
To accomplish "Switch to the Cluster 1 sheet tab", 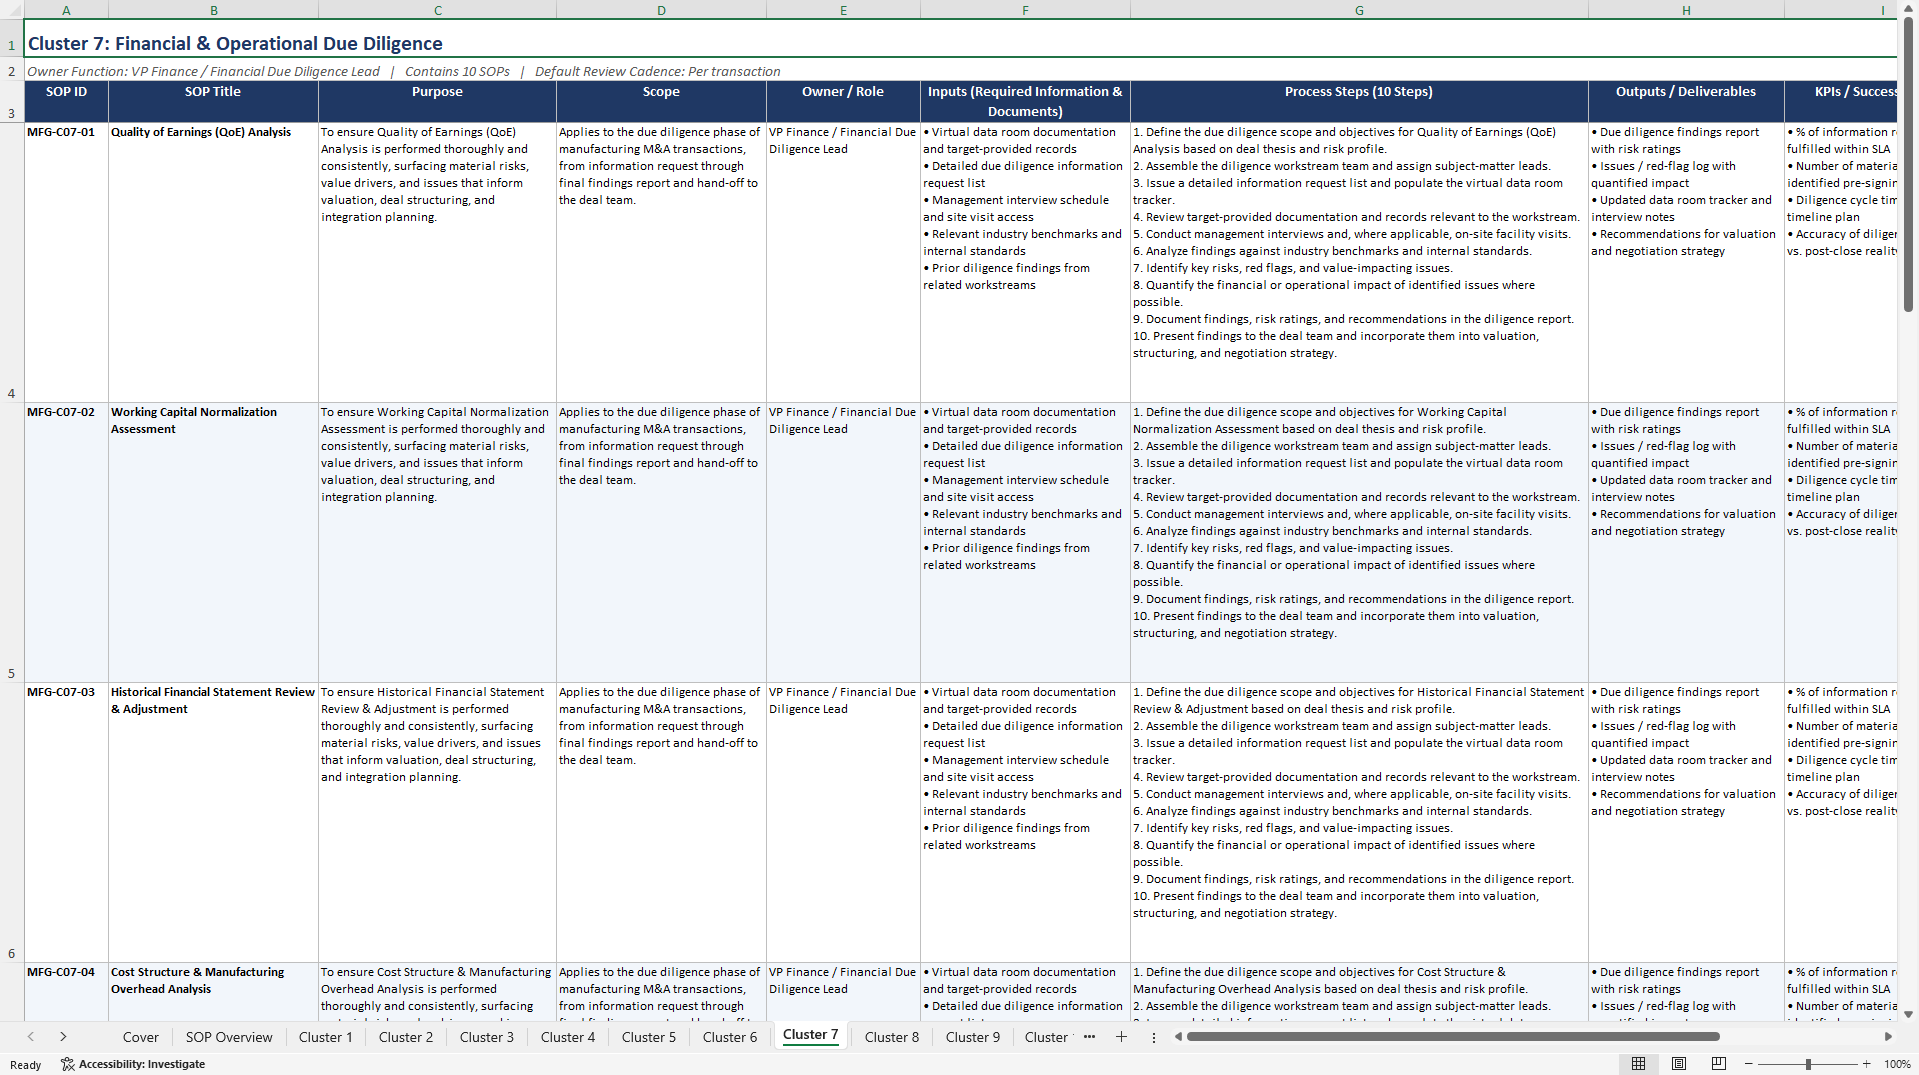I will coord(326,1037).
